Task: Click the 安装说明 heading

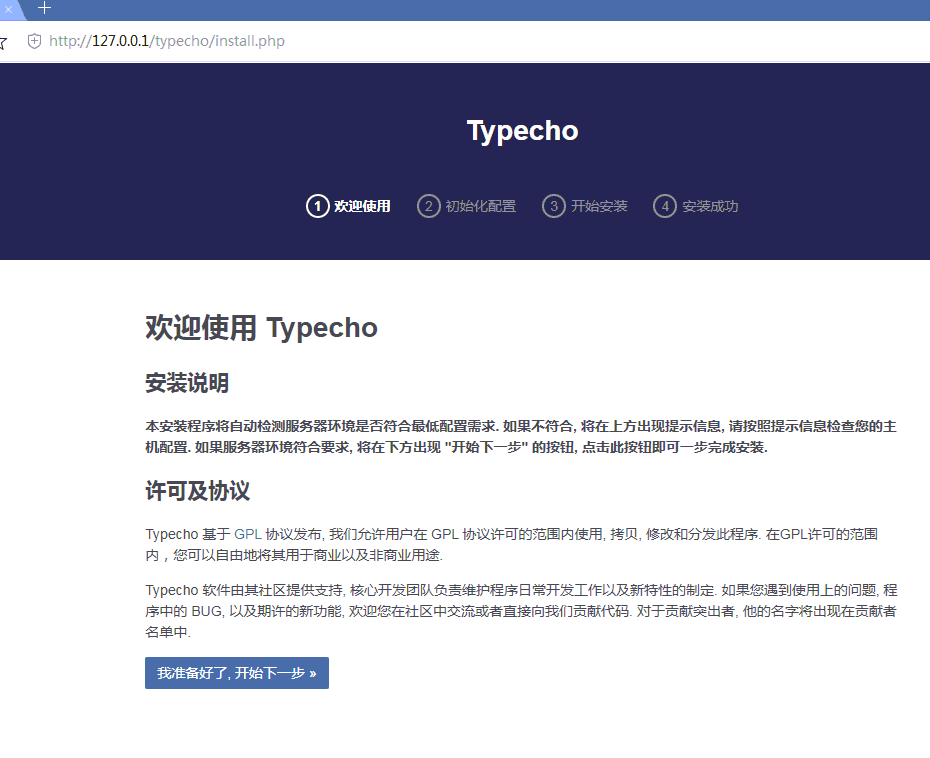Action: [187, 383]
